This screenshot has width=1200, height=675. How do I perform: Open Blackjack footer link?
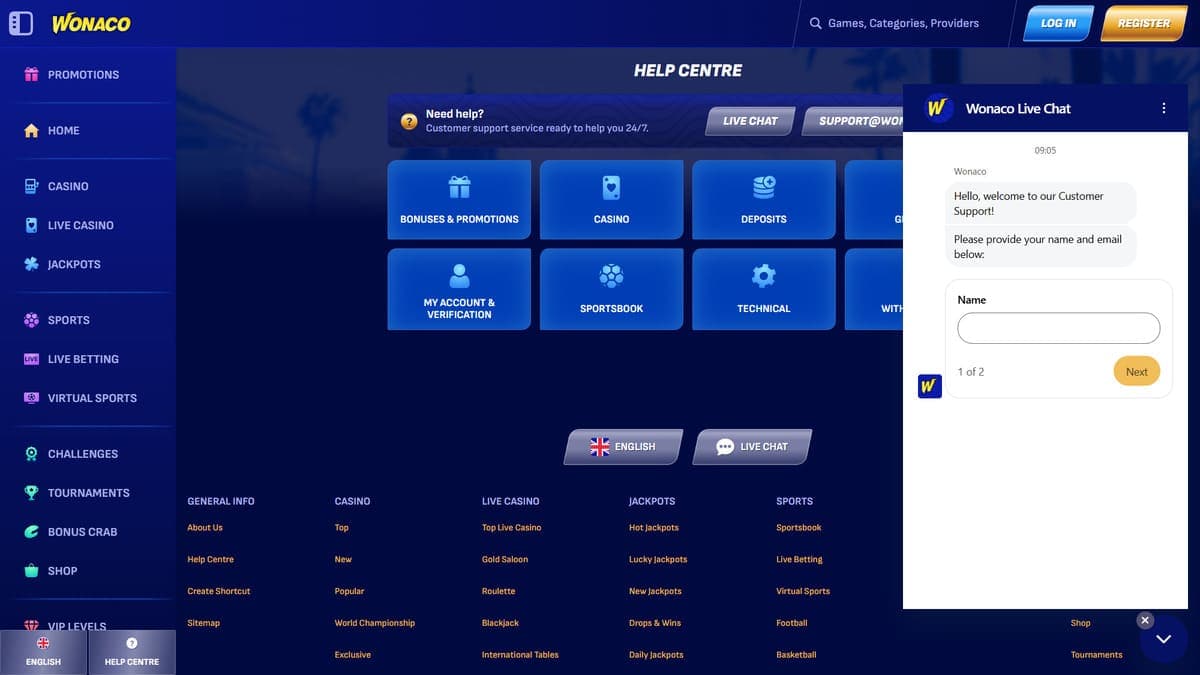(500, 623)
